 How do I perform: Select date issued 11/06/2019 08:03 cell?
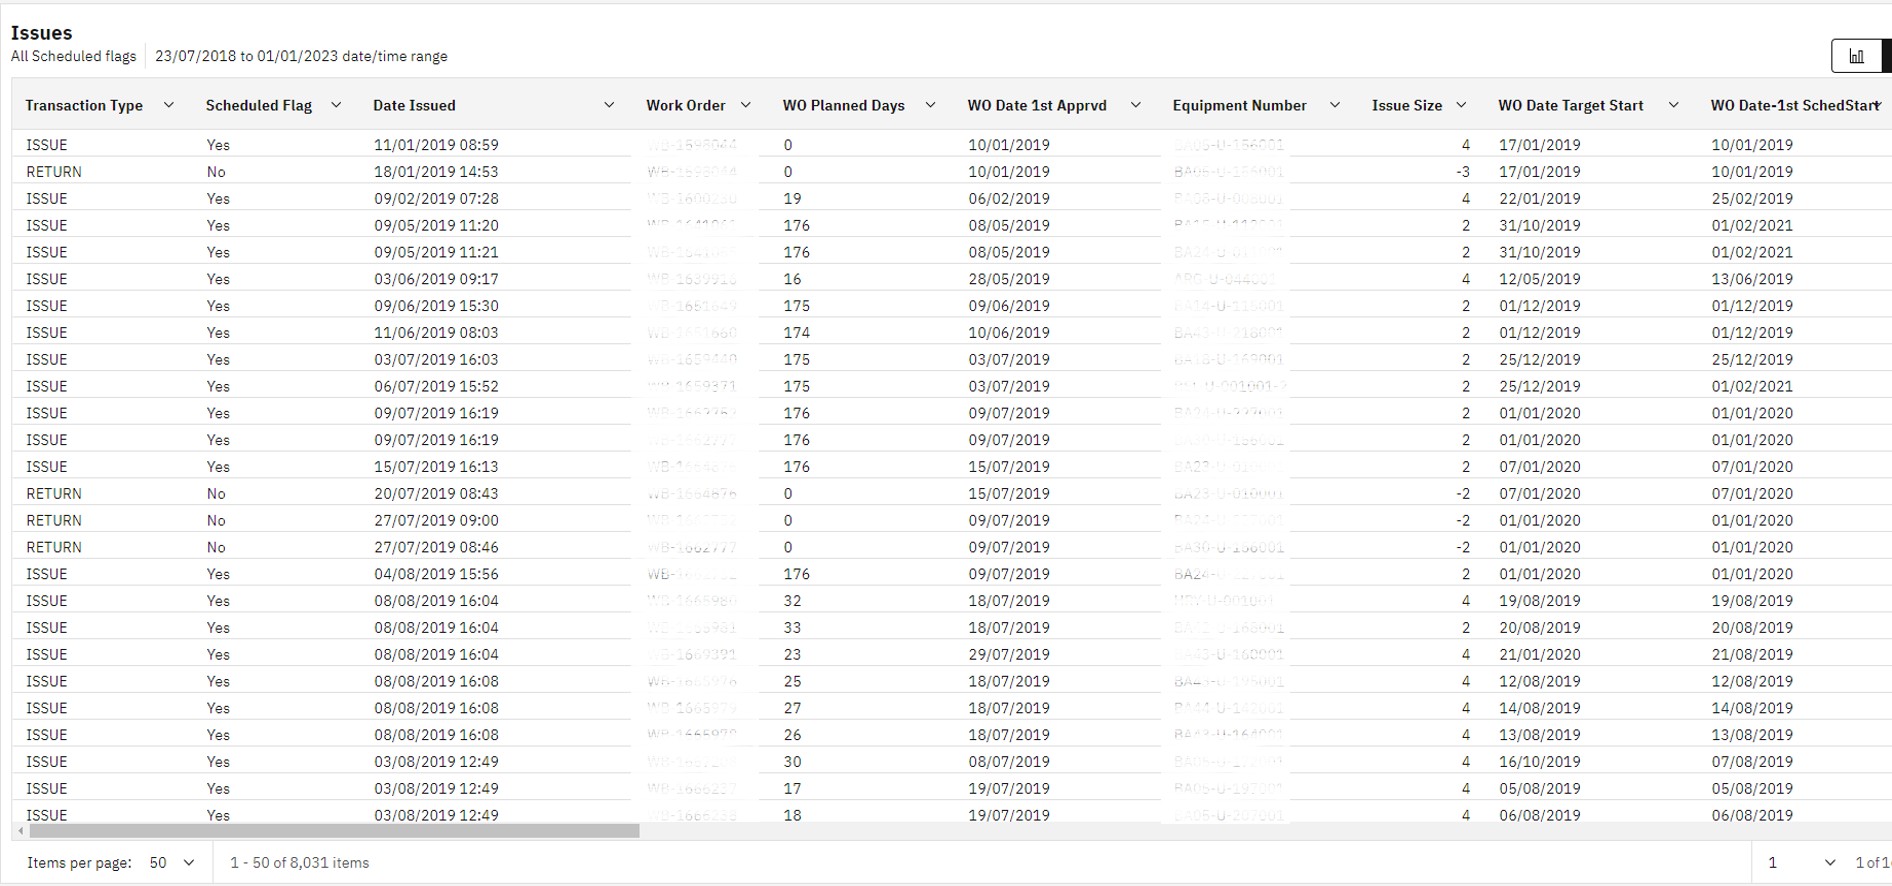pos(436,333)
